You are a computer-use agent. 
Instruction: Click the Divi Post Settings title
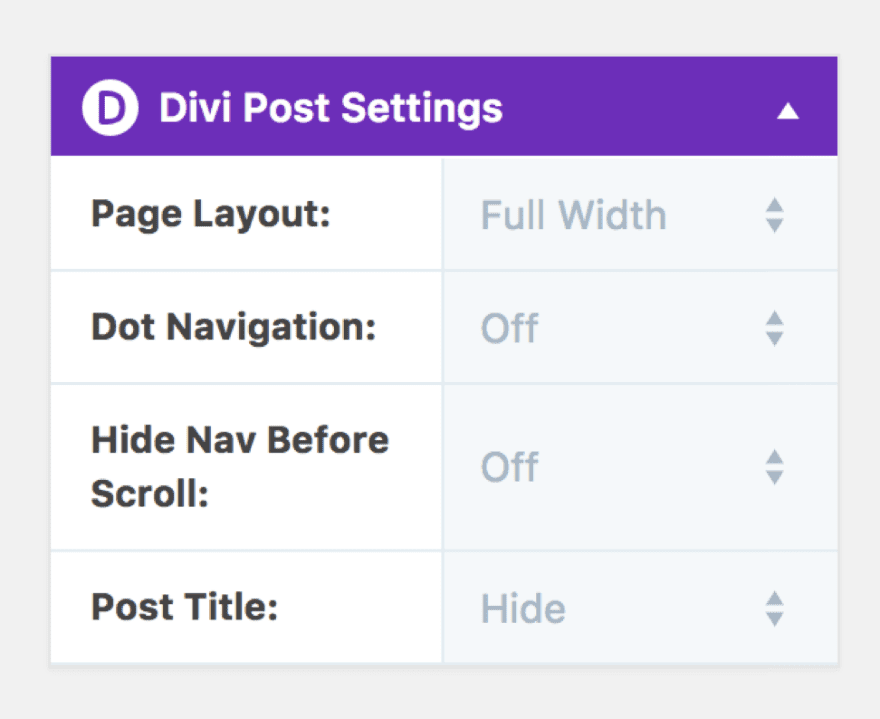point(330,109)
